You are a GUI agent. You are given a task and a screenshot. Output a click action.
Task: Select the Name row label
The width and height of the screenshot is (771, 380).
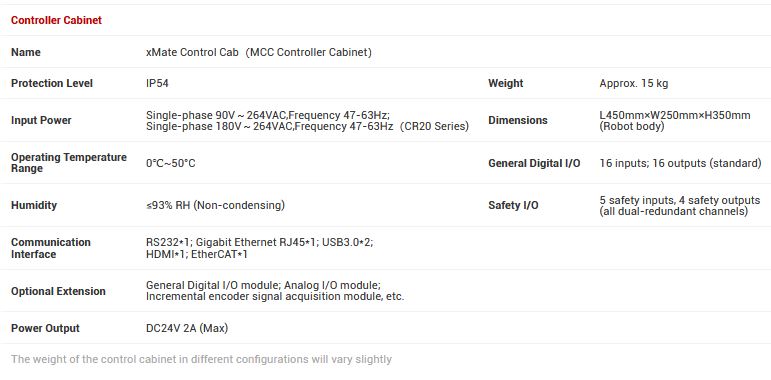26,52
